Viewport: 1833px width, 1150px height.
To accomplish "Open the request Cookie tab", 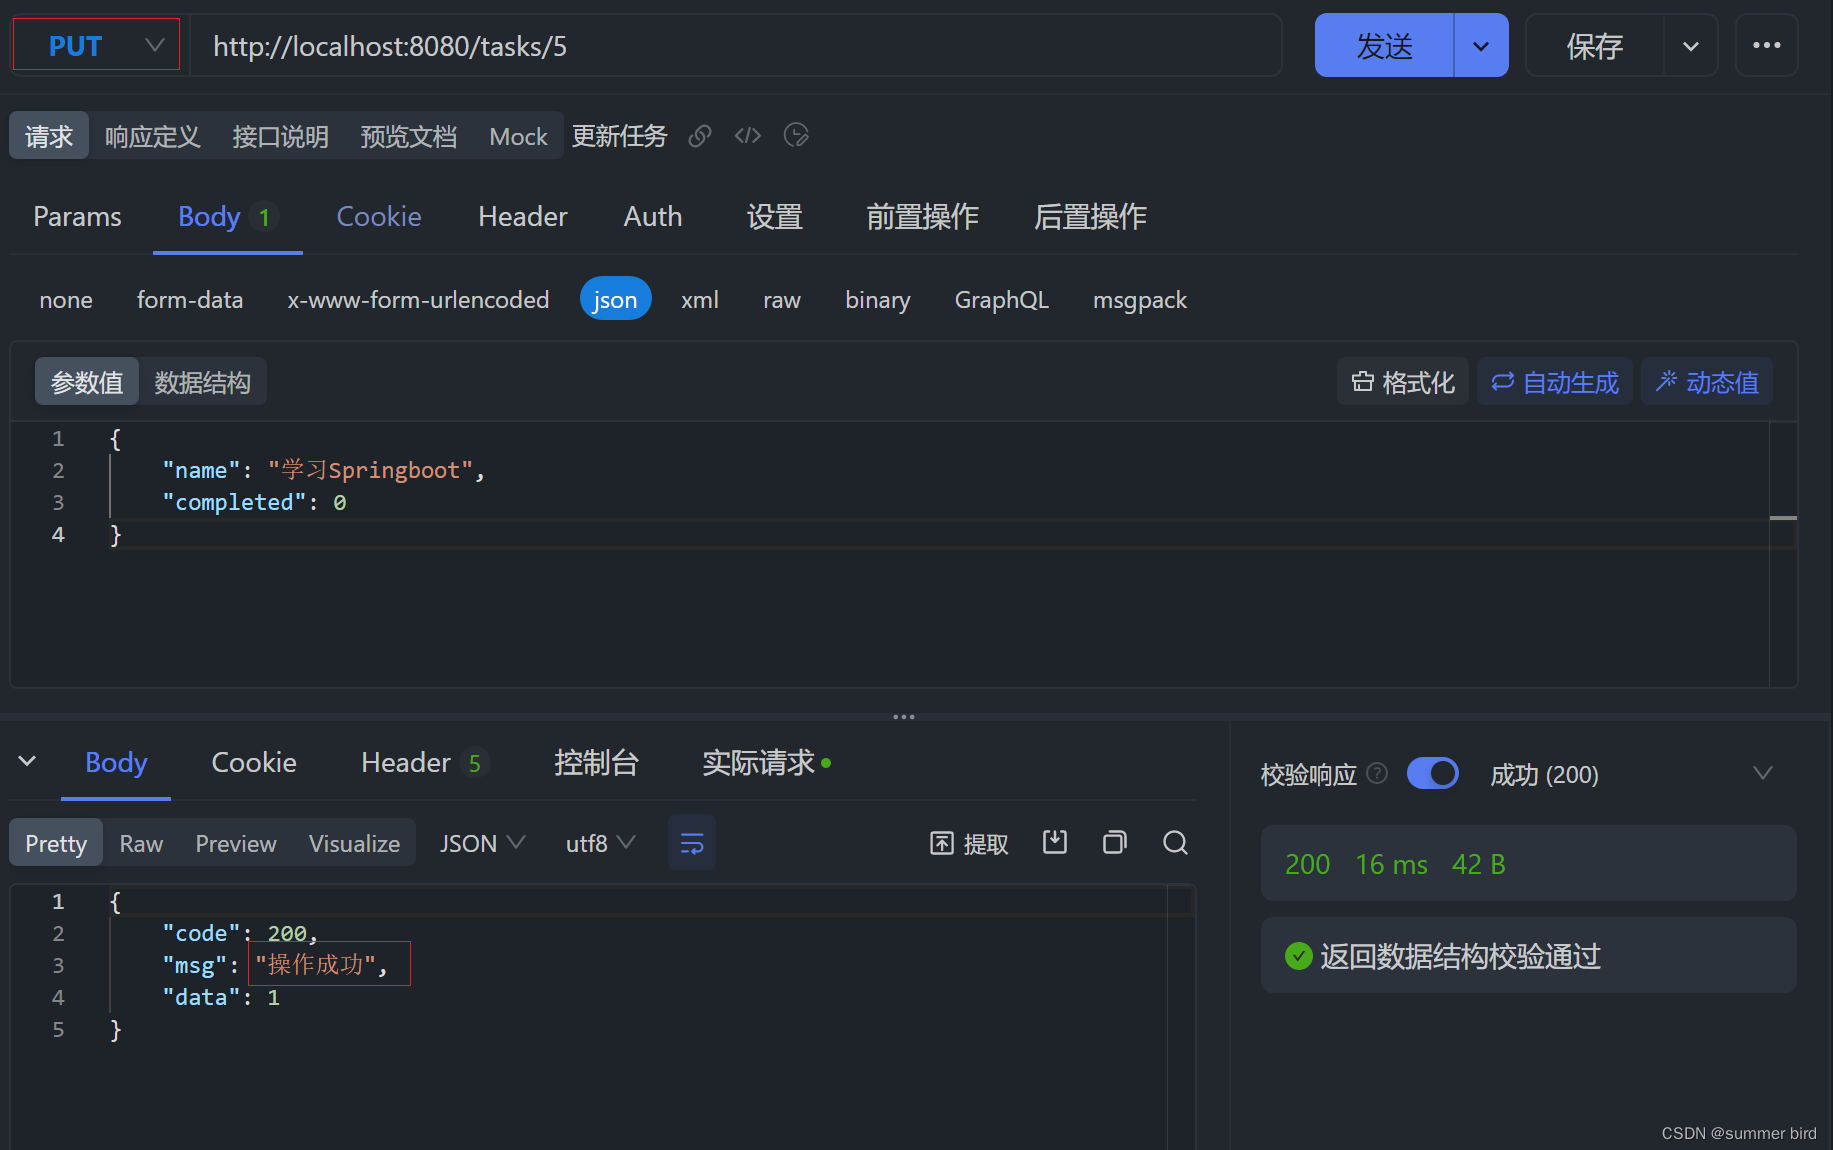I will pos(379,216).
